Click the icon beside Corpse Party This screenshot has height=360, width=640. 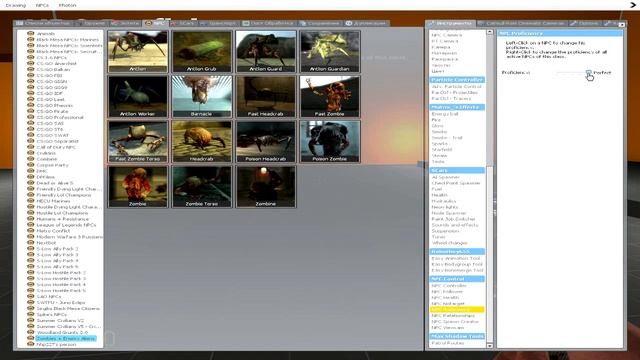pos(31,165)
